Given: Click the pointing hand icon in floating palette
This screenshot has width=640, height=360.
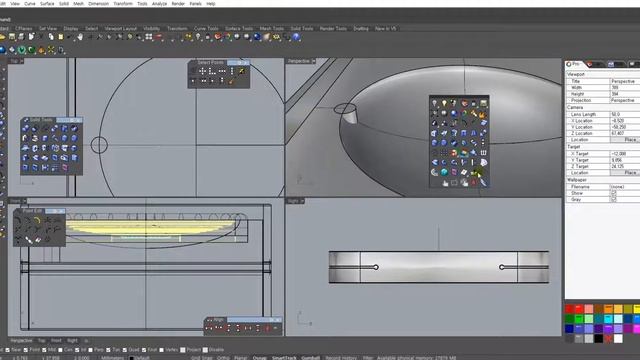Looking at the screenshot, I should (x=445, y=183).
